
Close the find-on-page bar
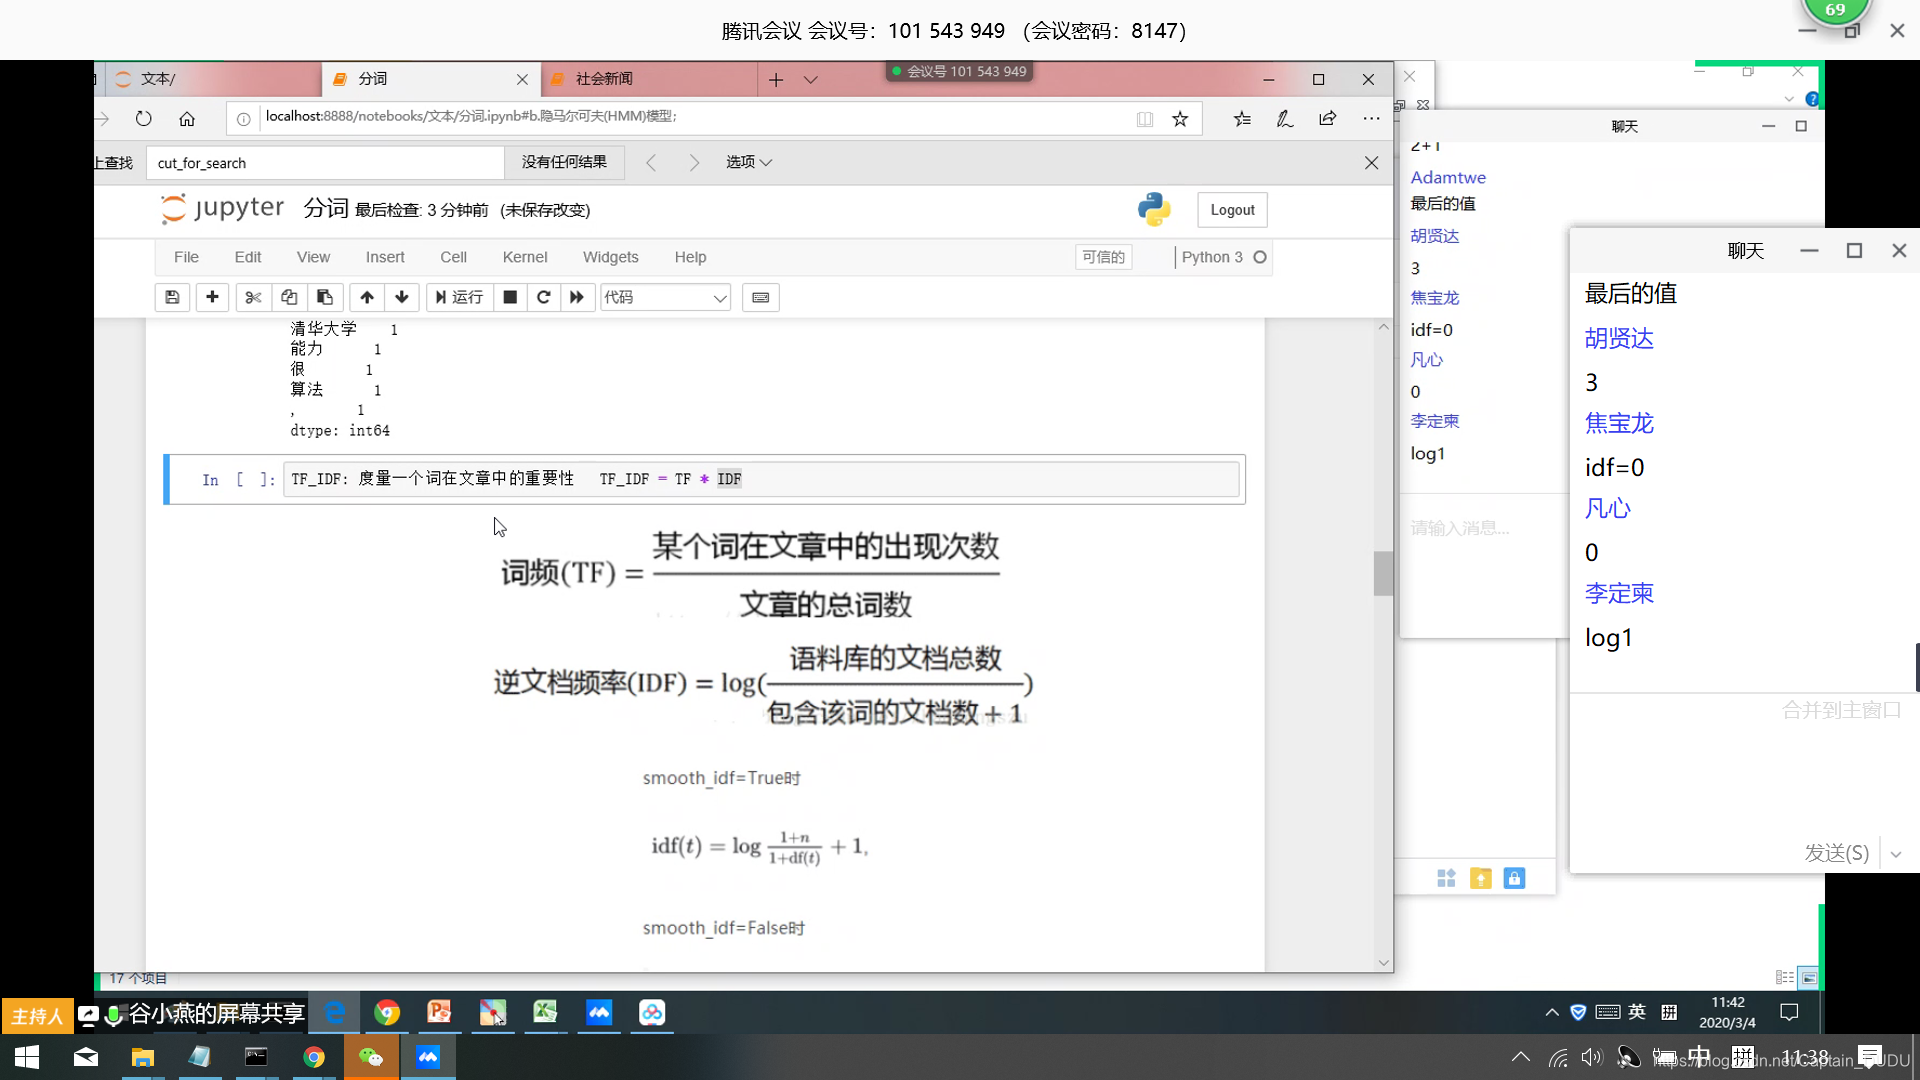(1371, 162)
